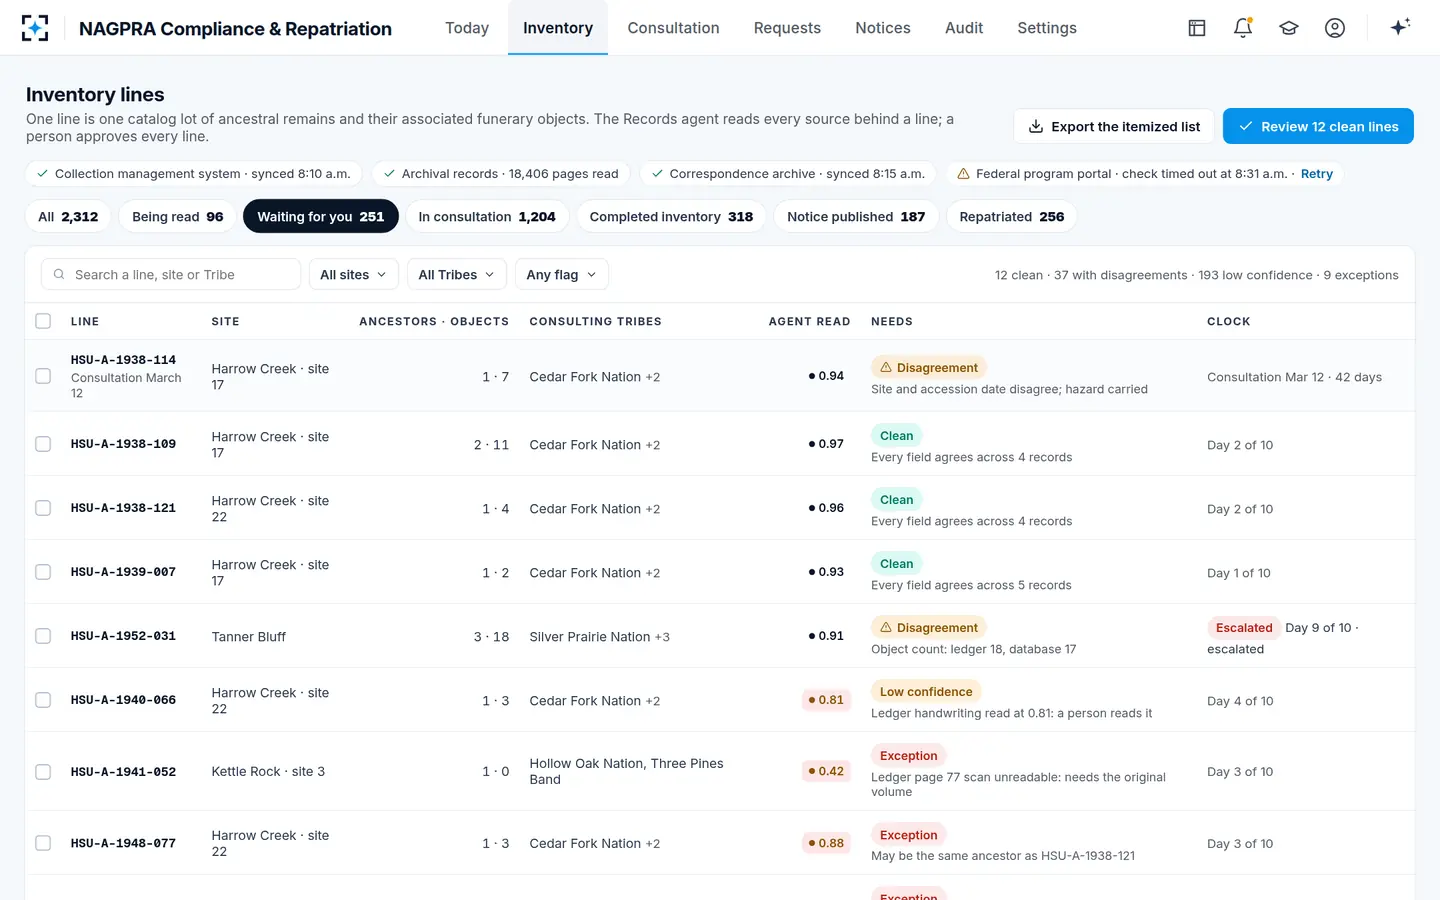Filter by In consultation 1,204
This screenshot has height=900, width=1440.
pos(487,216)
